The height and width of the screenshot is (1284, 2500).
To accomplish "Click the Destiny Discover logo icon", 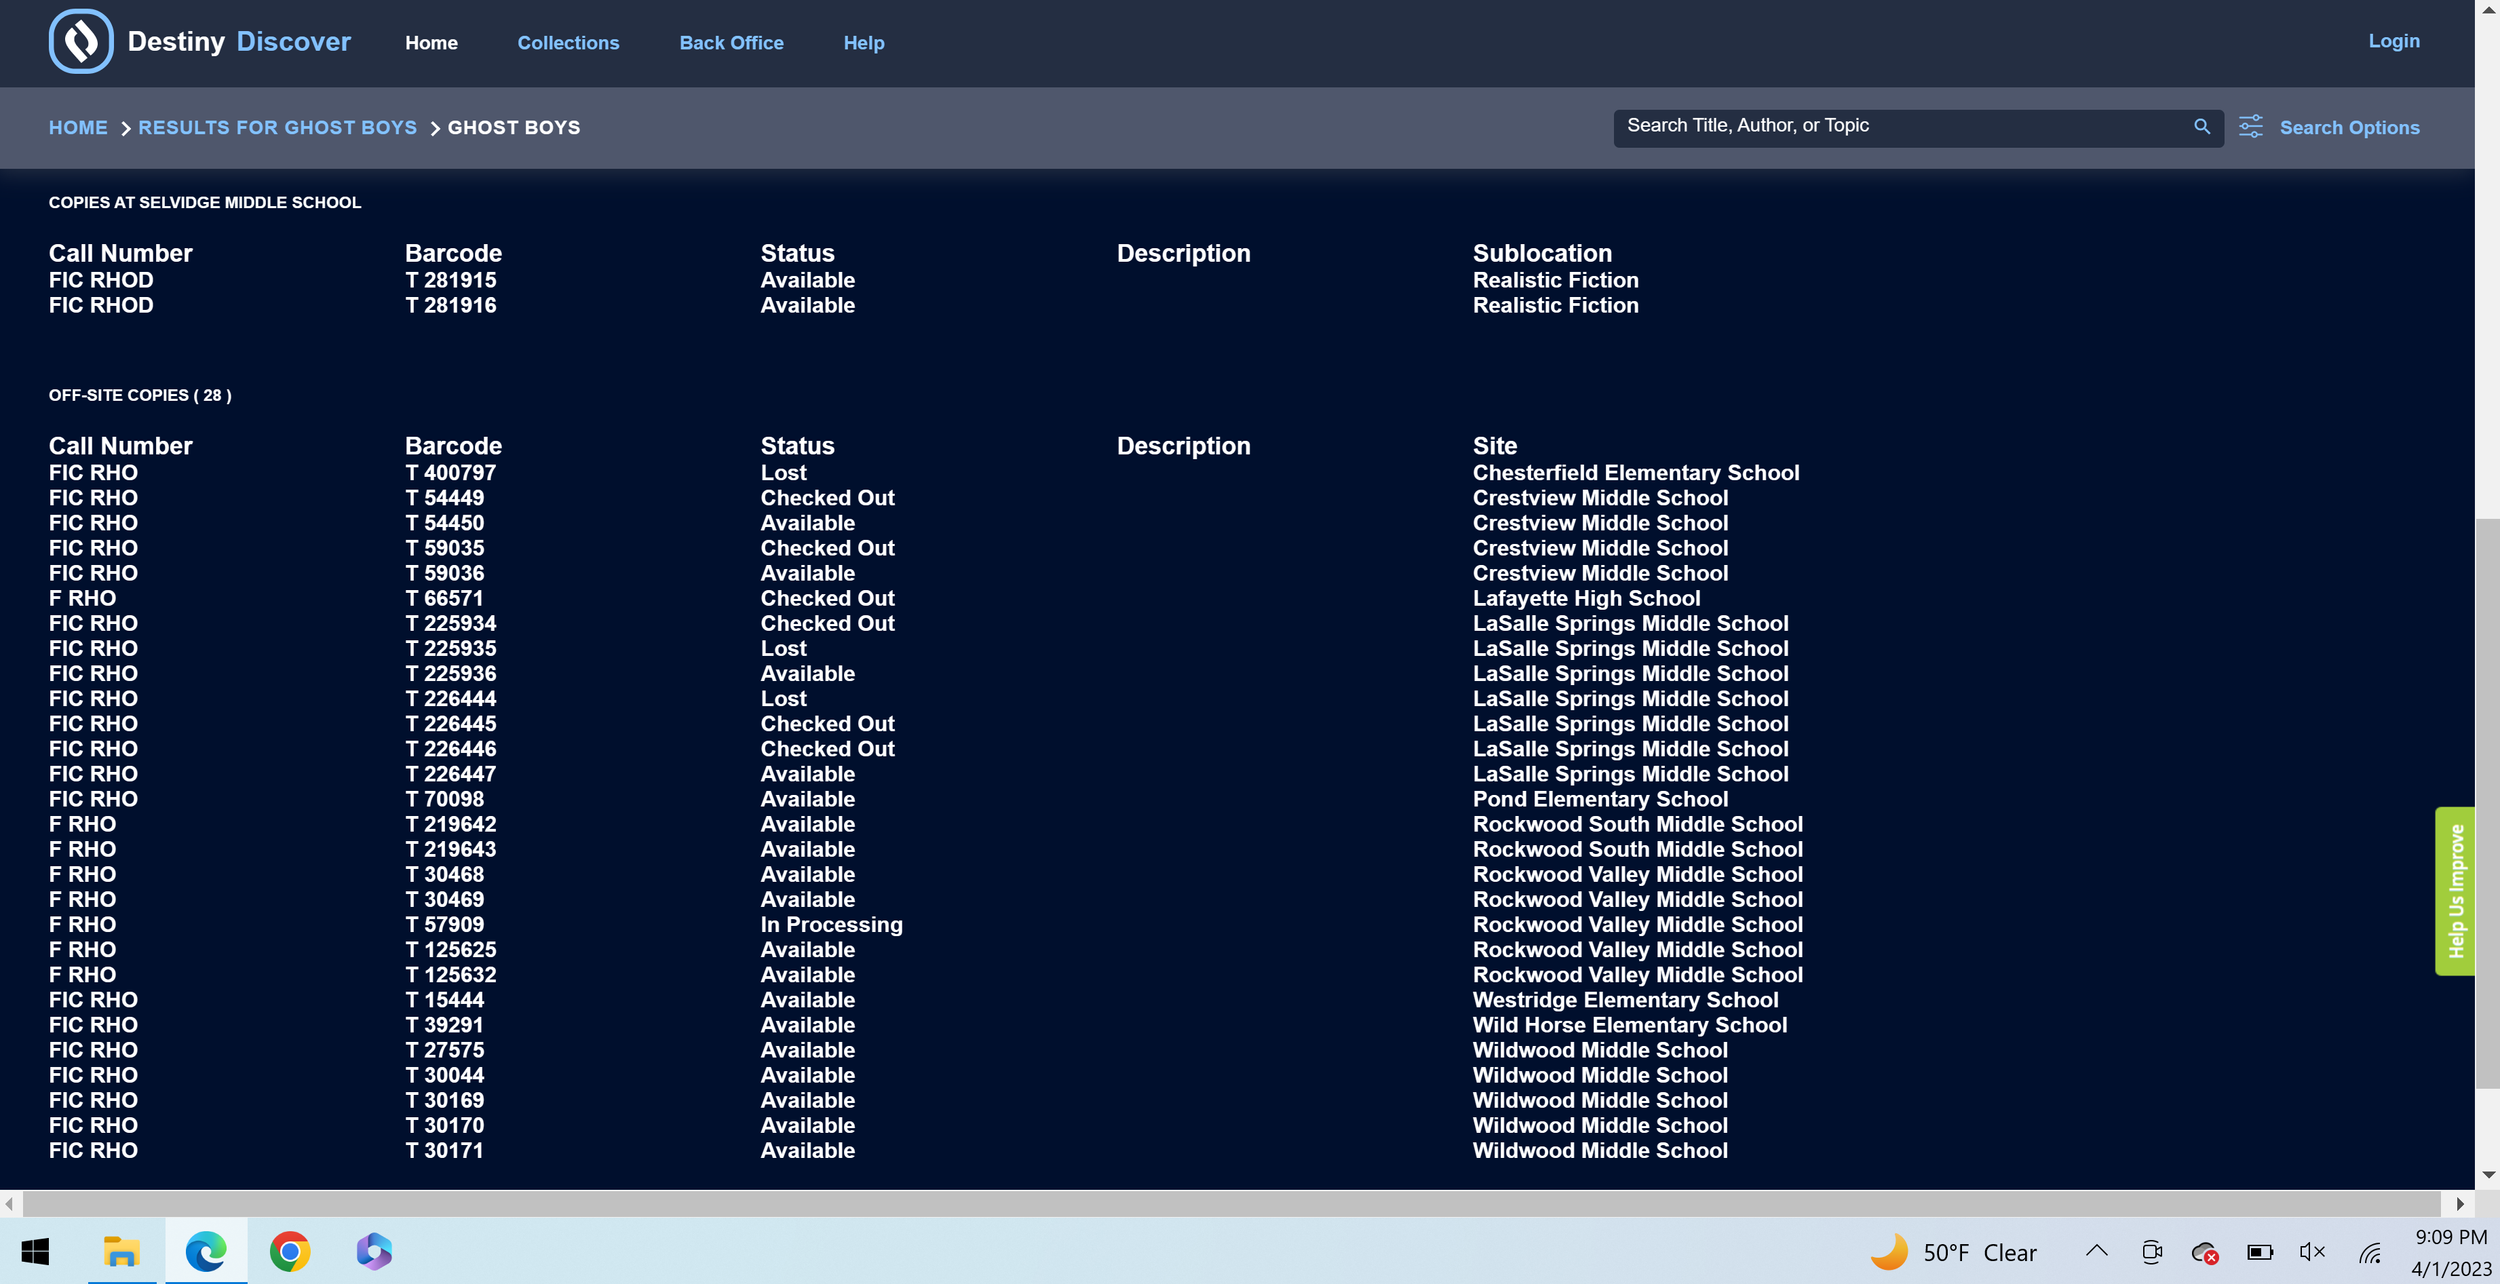I will [x=81, y=42].
